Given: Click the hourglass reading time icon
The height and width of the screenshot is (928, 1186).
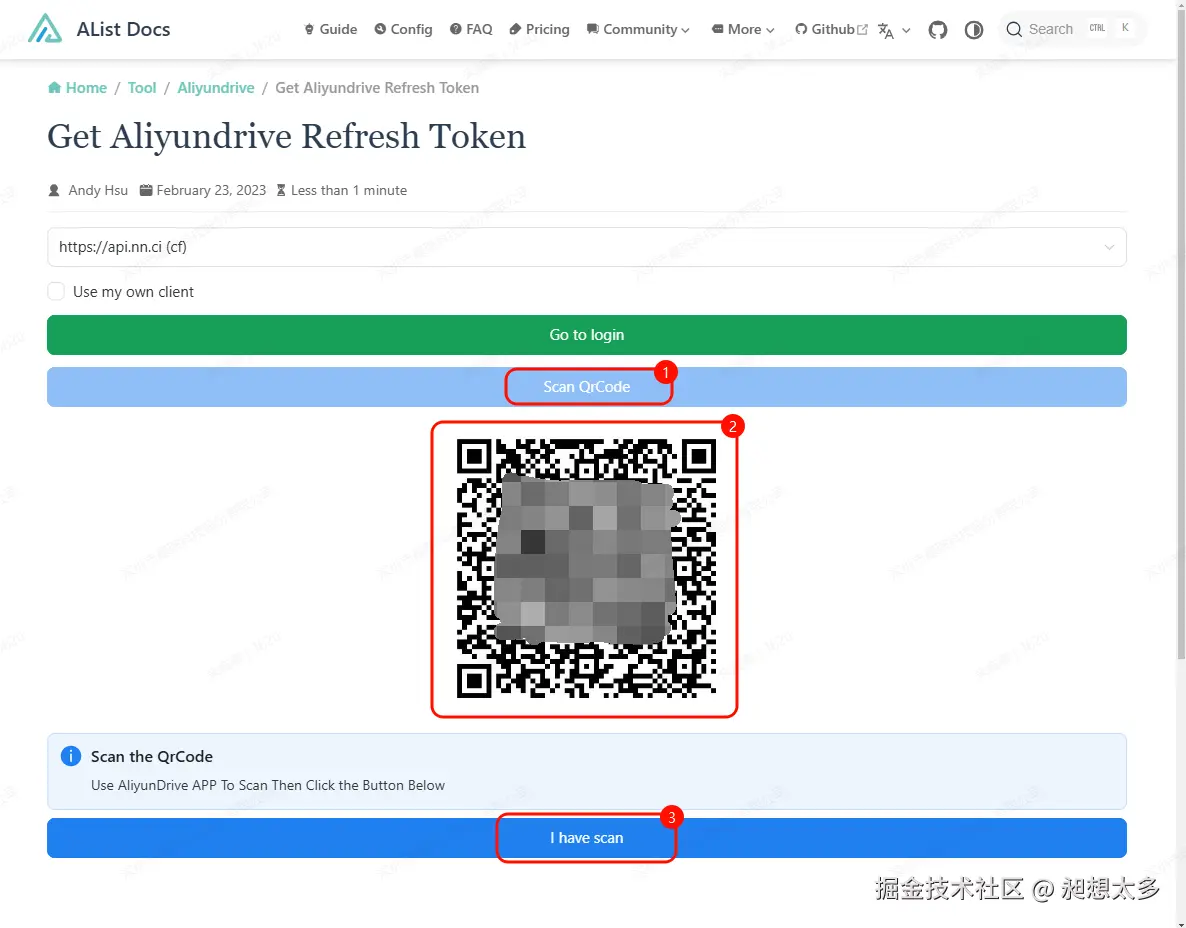Looking at the screenshot, I should click(x=281, y=191).
